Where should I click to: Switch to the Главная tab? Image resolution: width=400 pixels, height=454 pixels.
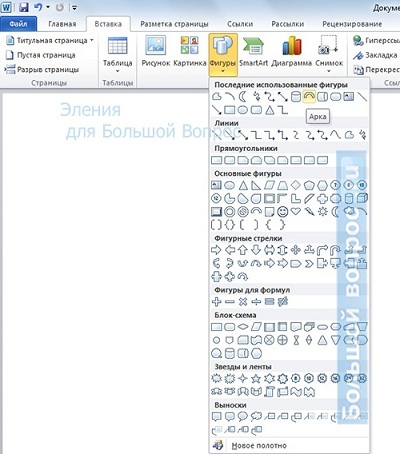pos(62,24)
